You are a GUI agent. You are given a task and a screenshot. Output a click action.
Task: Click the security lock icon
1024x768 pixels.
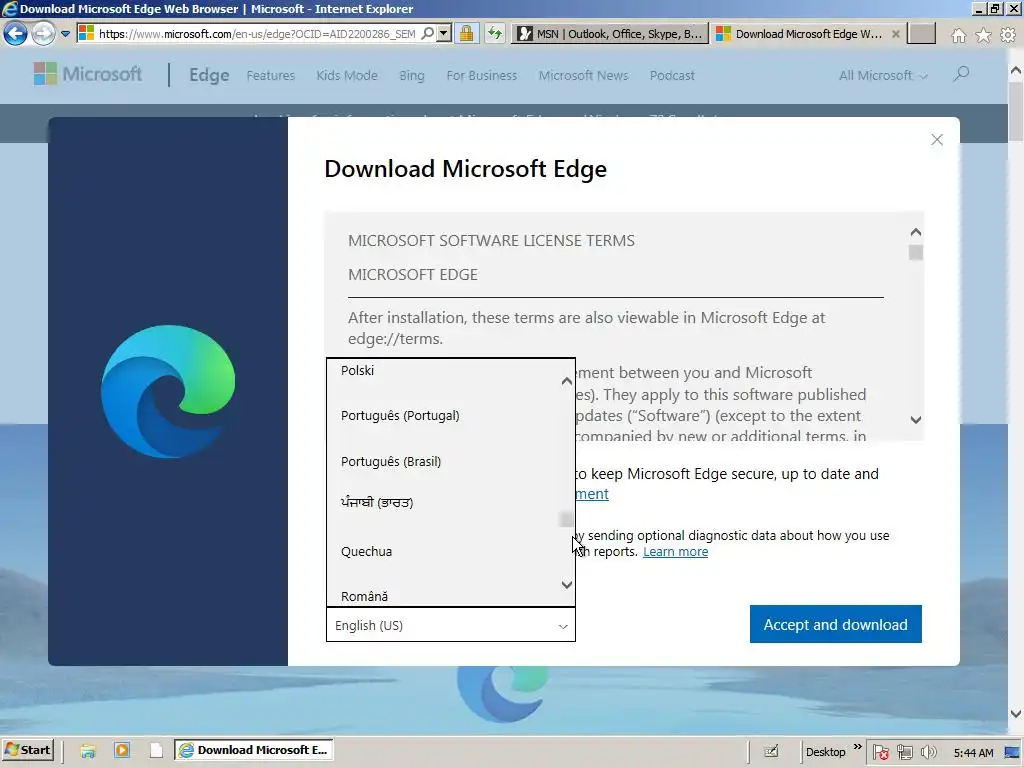click(466, 33)
